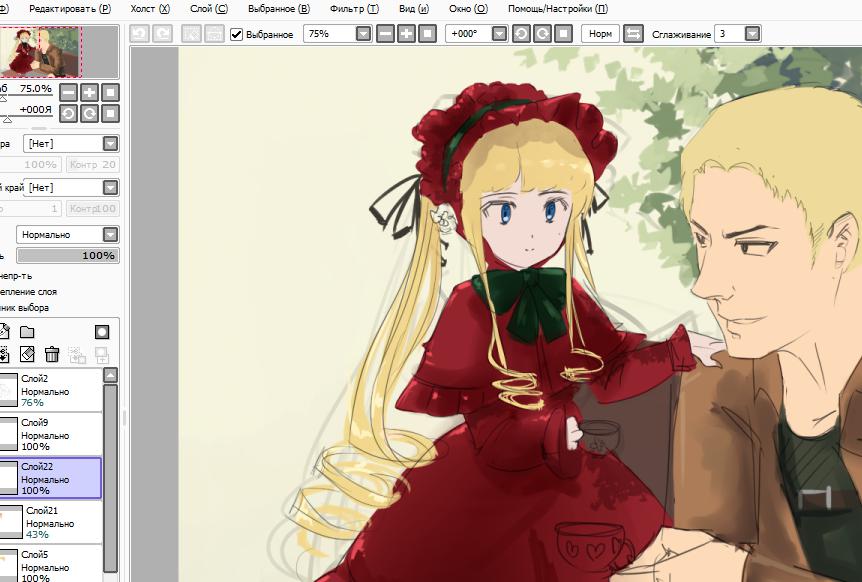Open the Помощь/Настройки menu

[558, 9]
